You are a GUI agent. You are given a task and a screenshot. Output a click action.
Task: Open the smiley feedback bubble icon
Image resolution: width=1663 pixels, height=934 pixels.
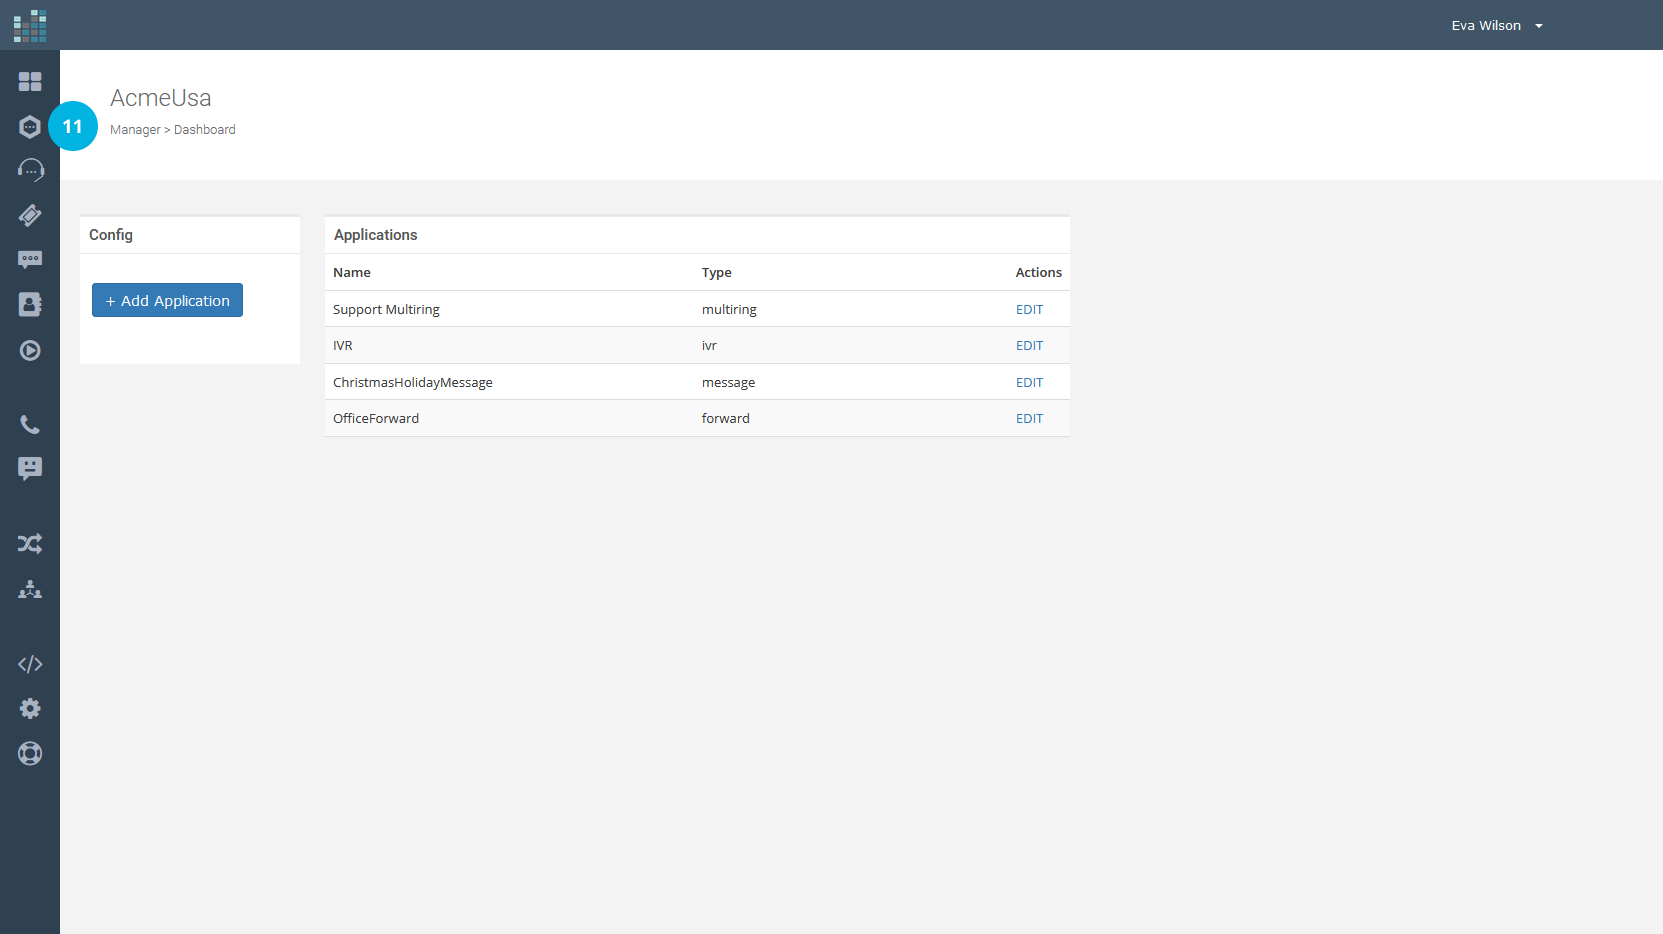[30, 469]
